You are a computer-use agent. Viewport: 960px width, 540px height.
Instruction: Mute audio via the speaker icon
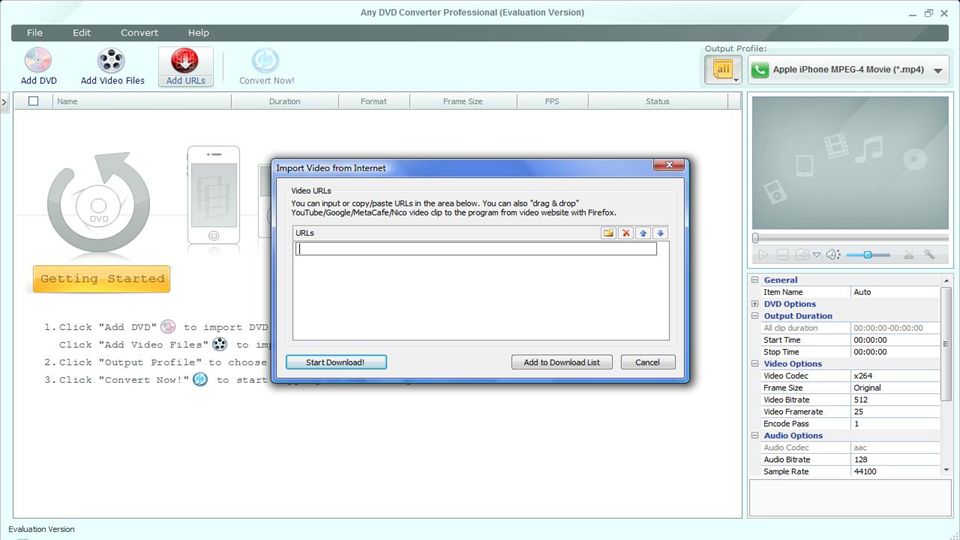[833, 255]
